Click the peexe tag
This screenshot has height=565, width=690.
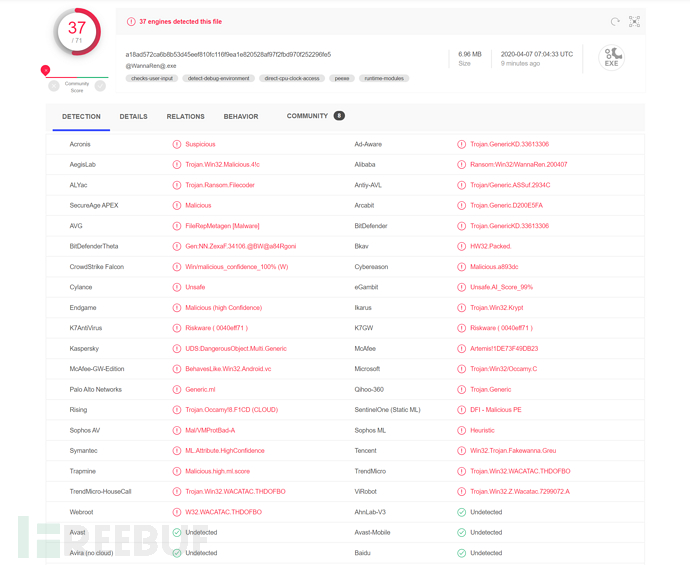click(341, 78)
